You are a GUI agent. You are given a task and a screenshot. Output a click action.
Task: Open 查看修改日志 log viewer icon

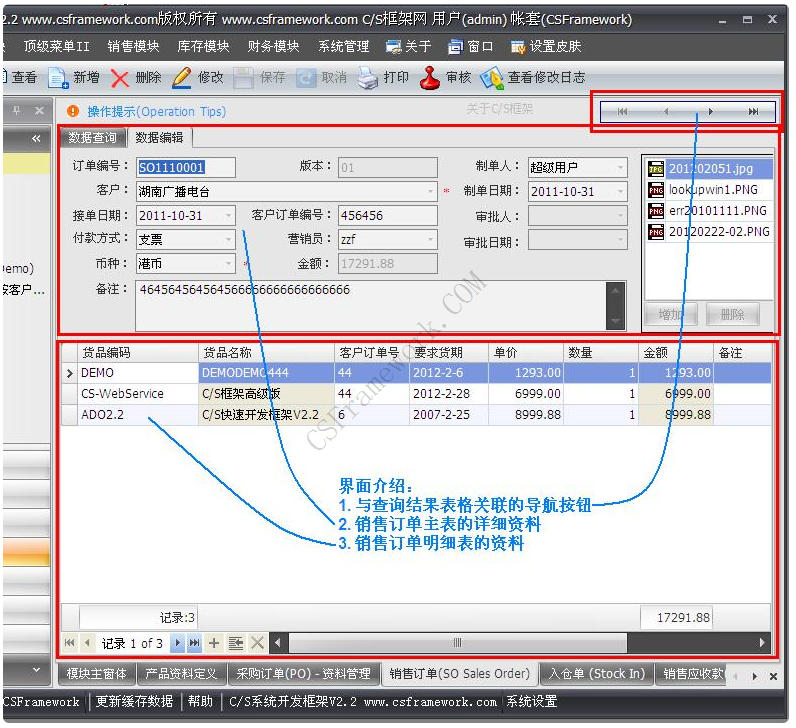491,78
